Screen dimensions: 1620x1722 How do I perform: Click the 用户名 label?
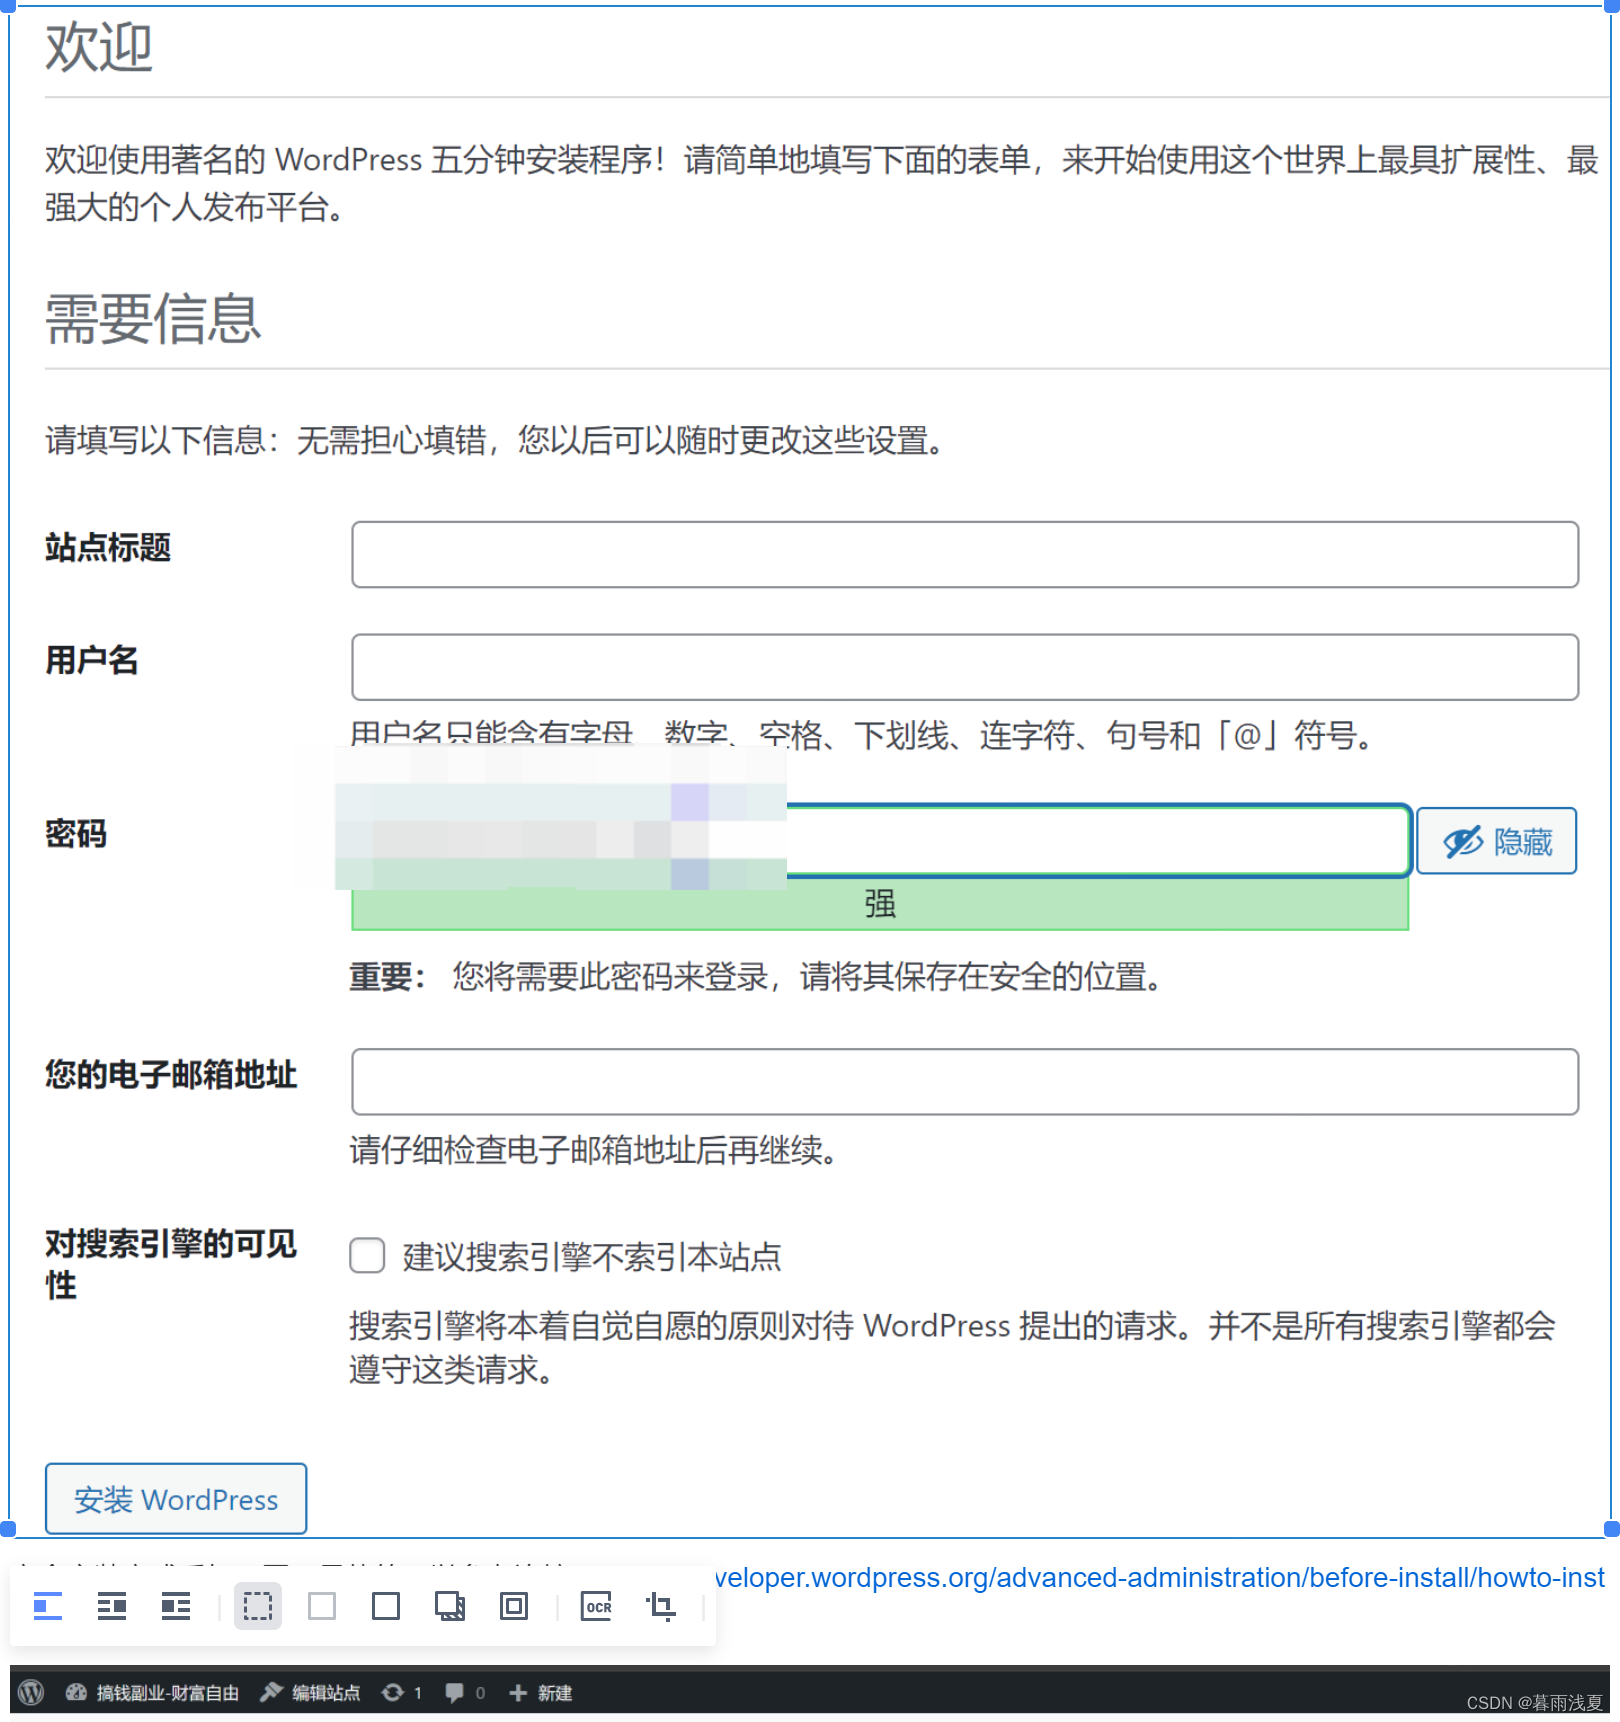(x=92, y=660)
